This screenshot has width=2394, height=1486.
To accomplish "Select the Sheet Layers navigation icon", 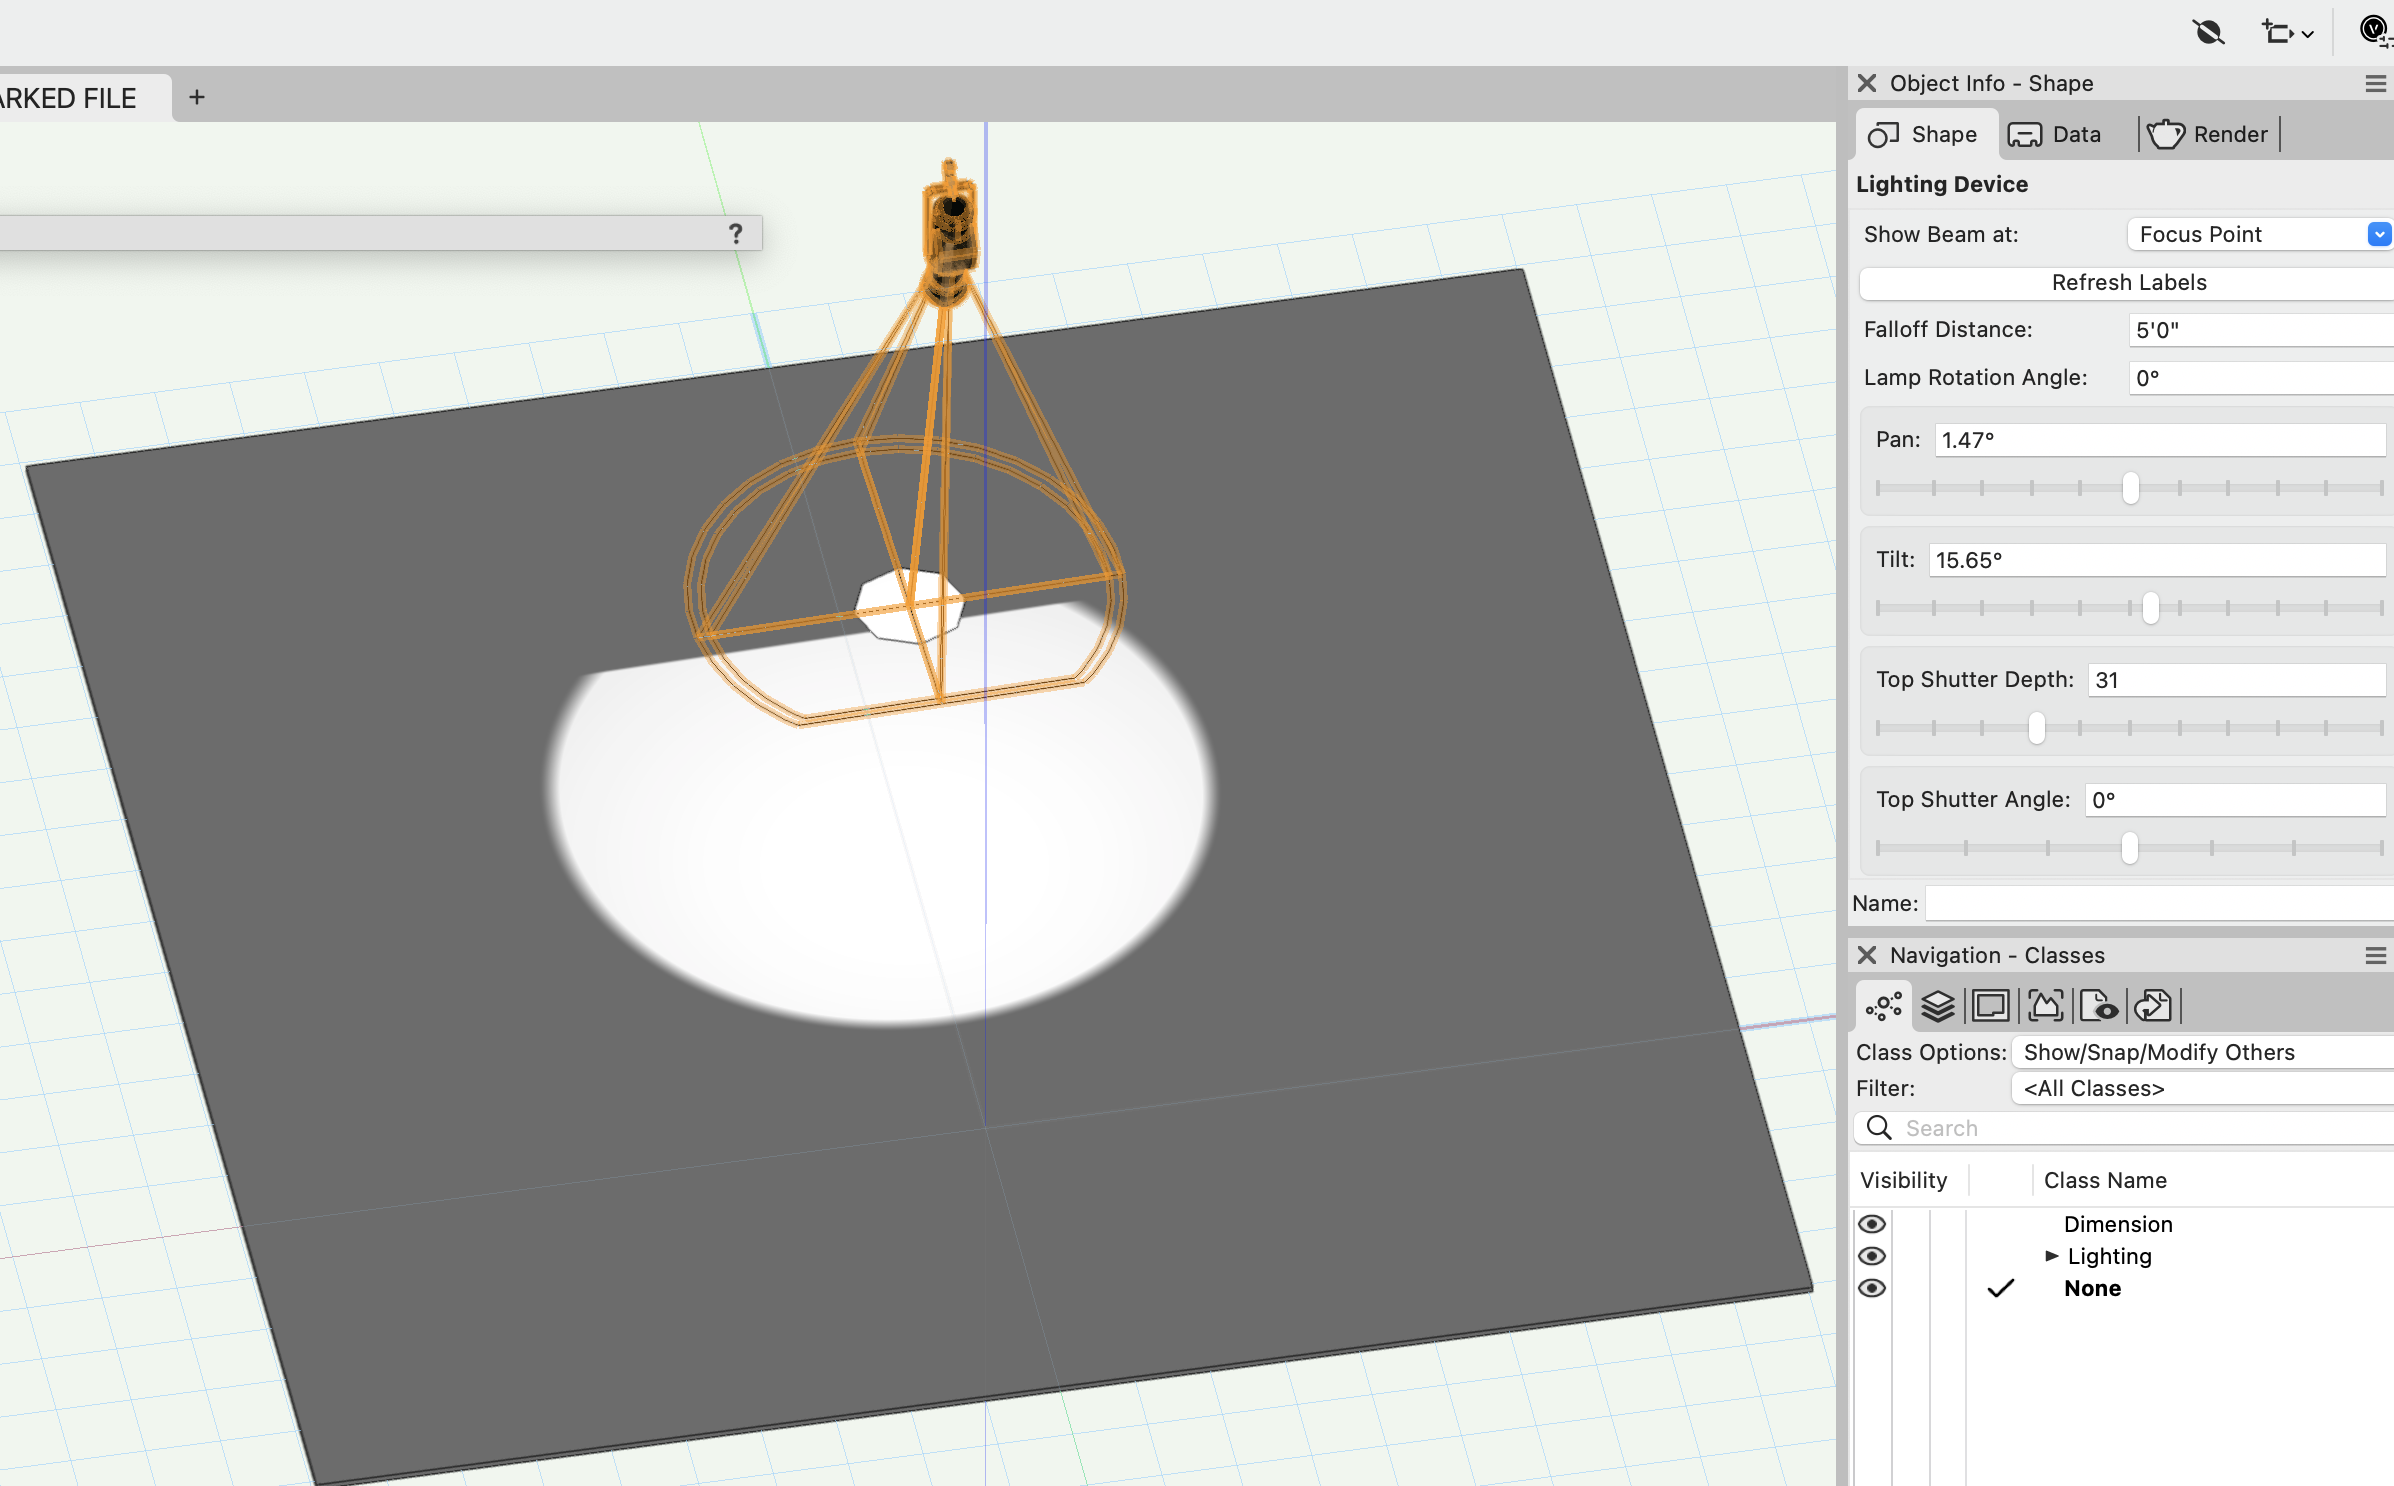I will 1991,1006.
